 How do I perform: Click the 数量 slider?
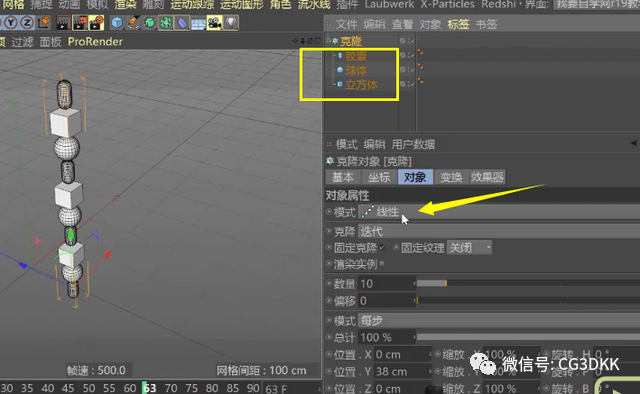tap(528, 283)
